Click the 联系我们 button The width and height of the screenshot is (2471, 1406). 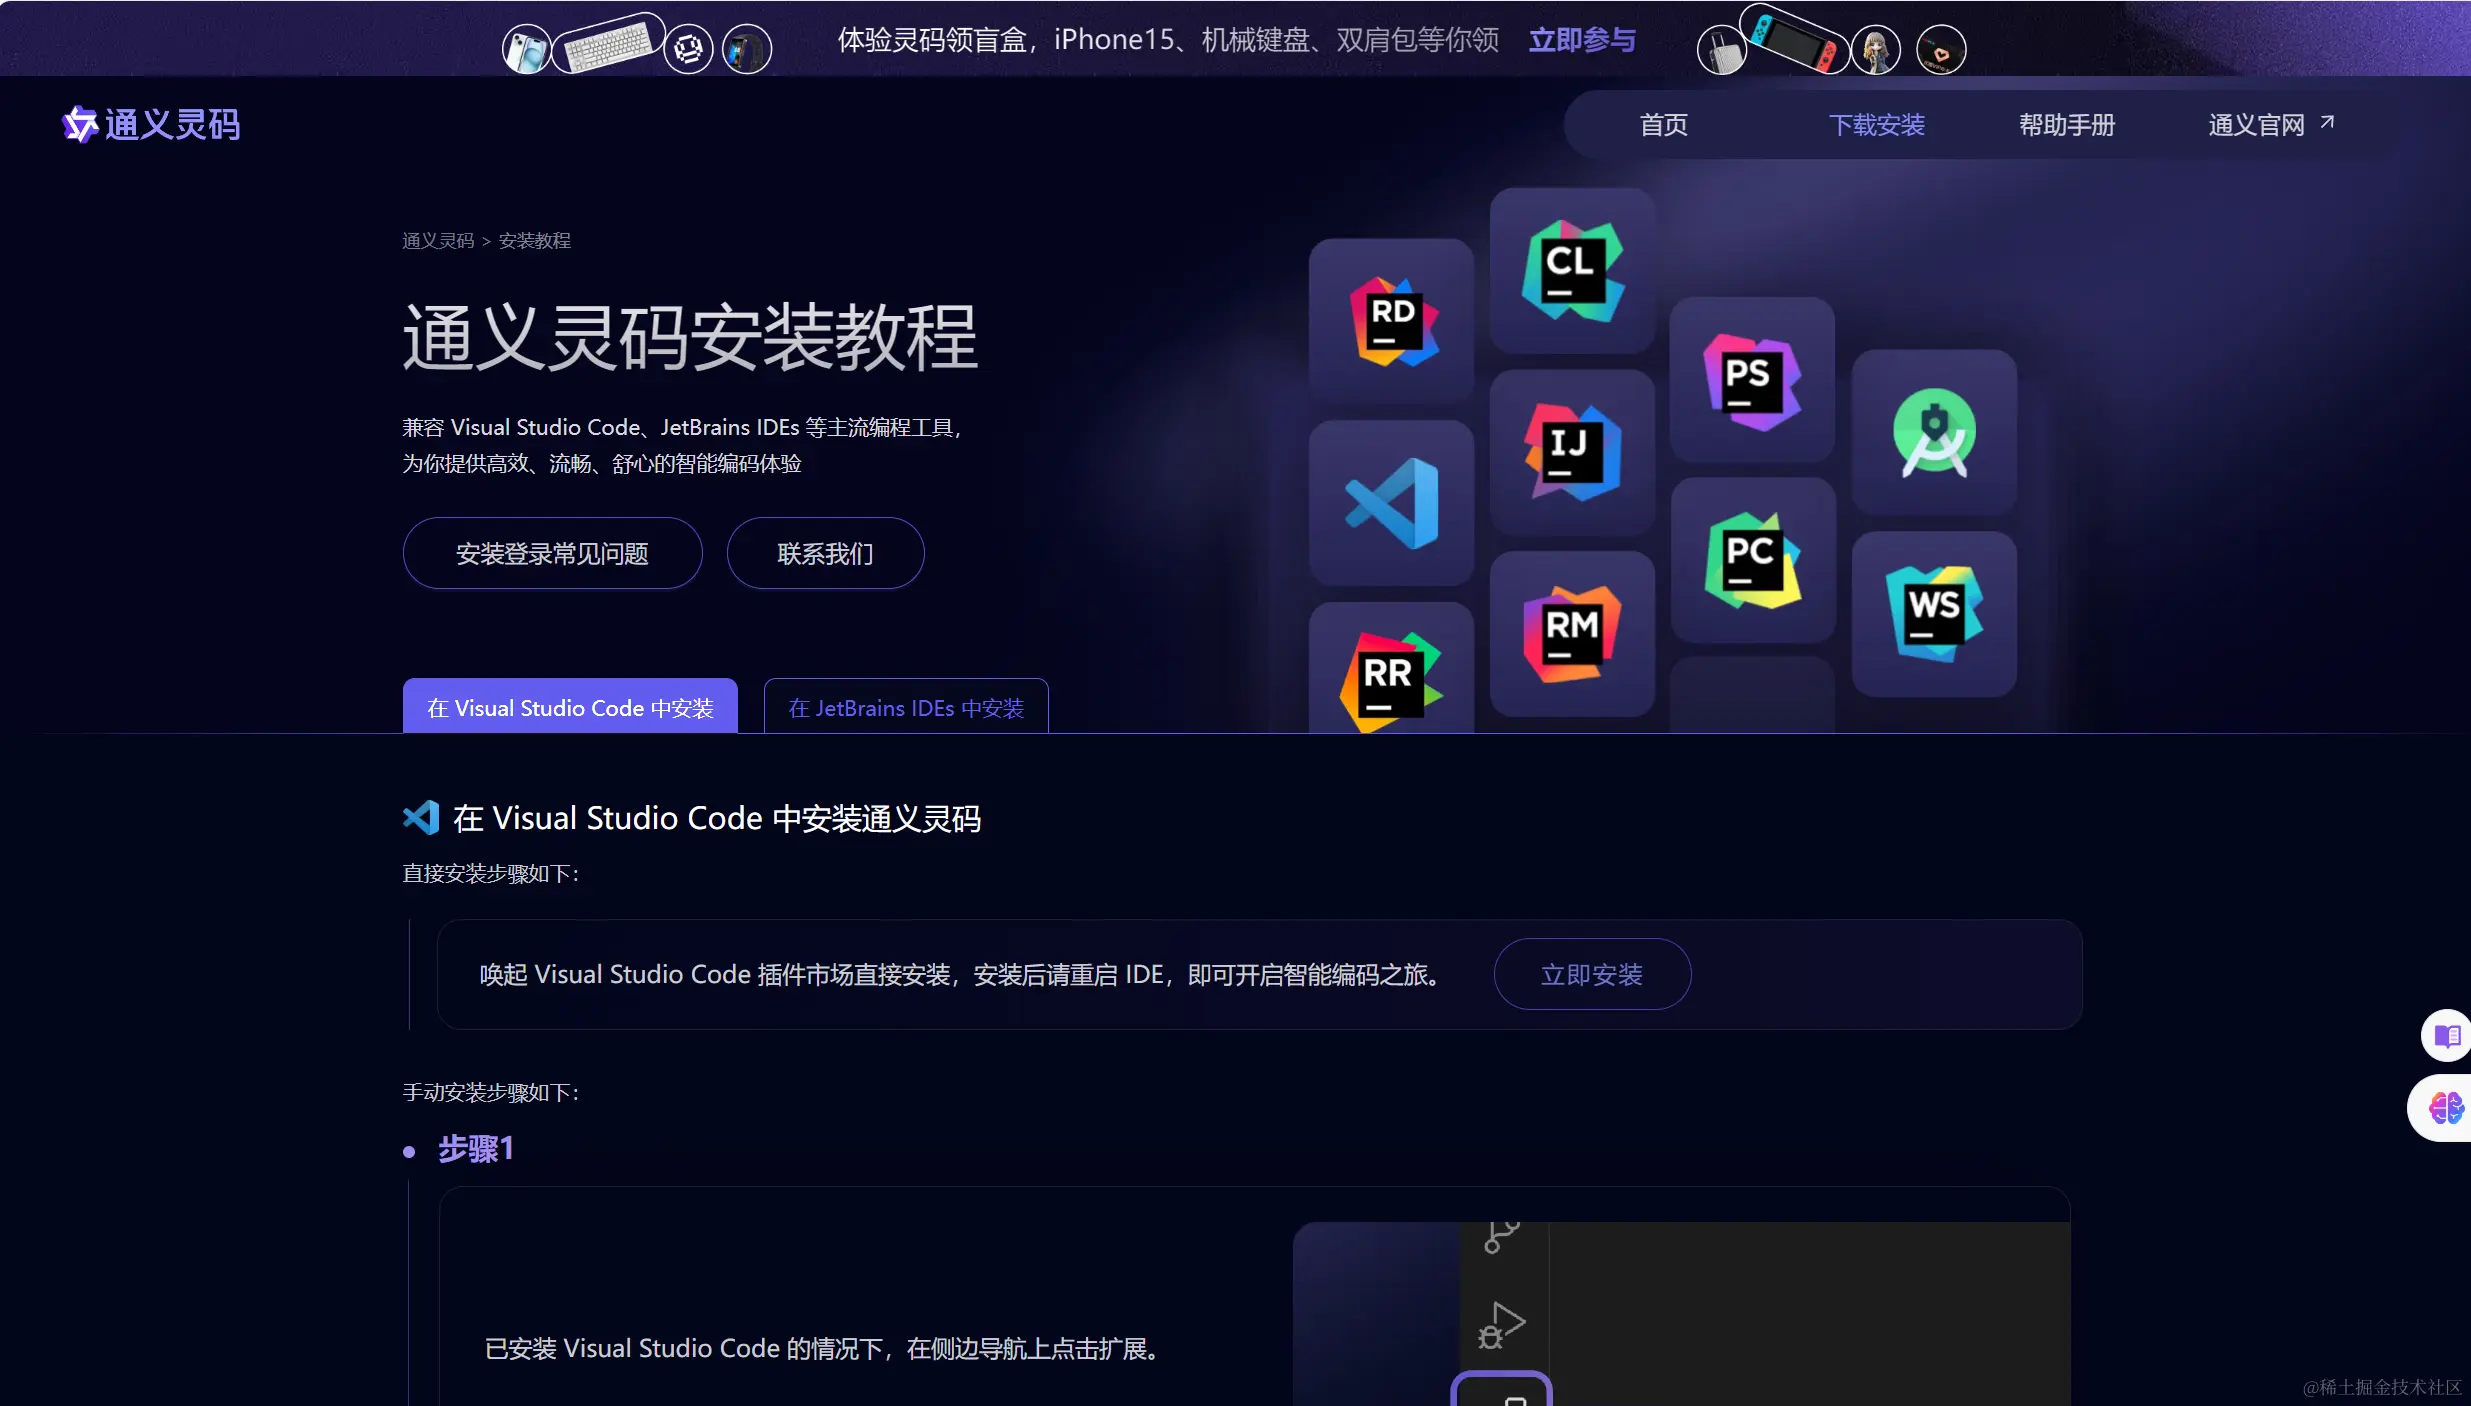coord(825,553)
